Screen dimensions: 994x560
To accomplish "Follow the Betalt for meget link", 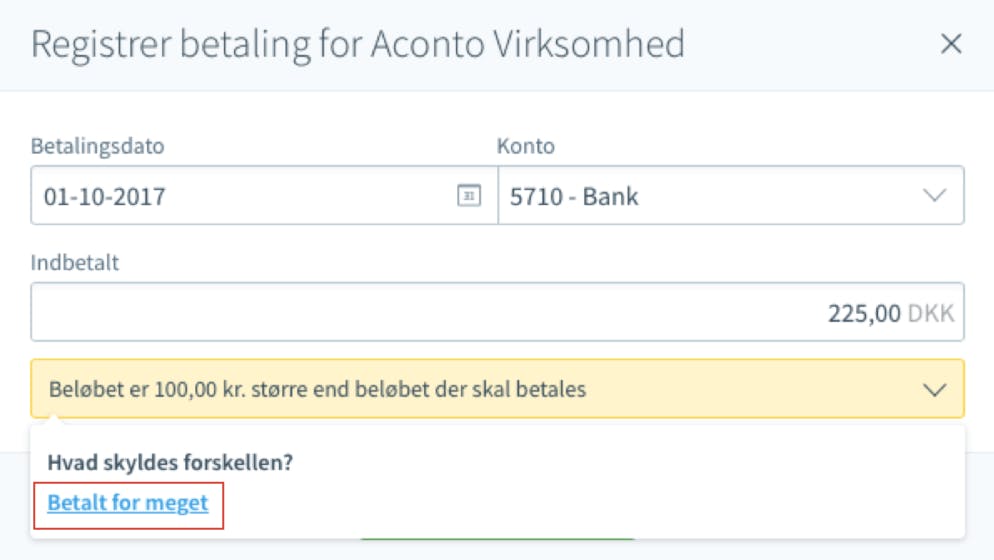I will coord(127,503).
